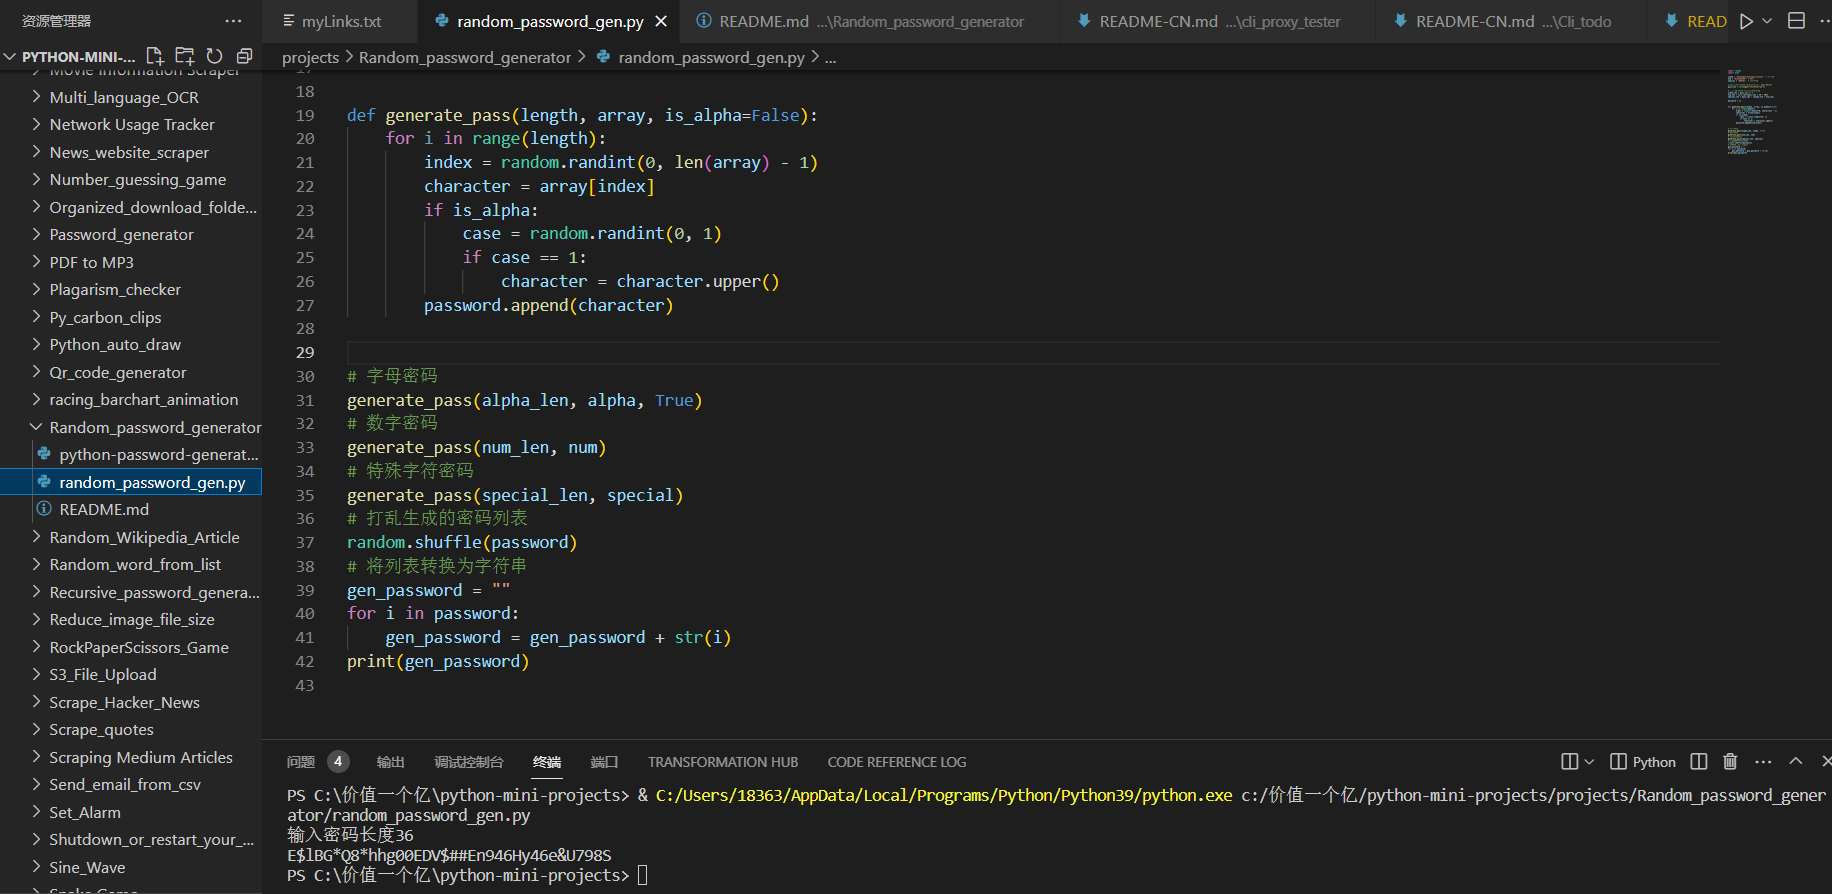This screenshot has width=1832, height=894.
Task: Collapse the Random_password_generator folder
Action: click(x=131, y=427)
